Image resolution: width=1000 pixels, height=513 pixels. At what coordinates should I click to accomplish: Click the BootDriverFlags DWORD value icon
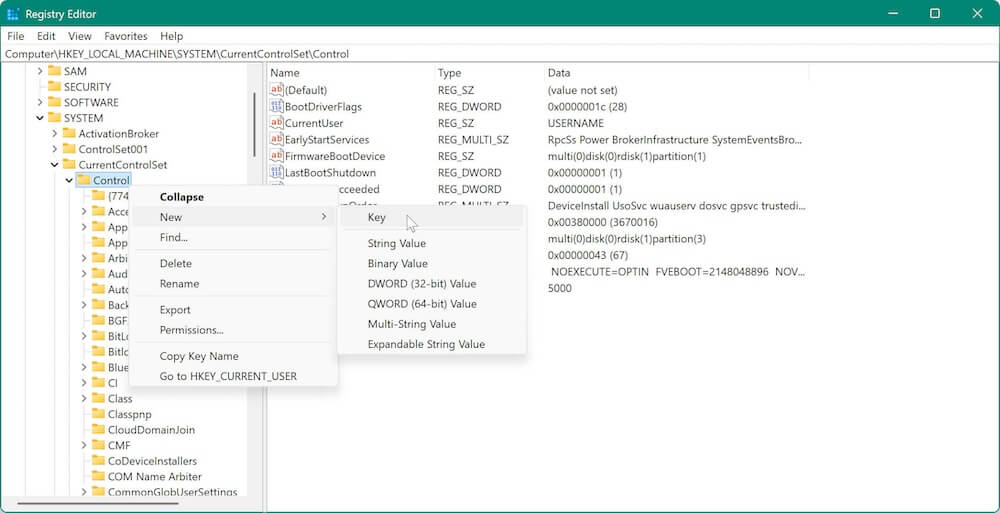click(x=277, y=107)
